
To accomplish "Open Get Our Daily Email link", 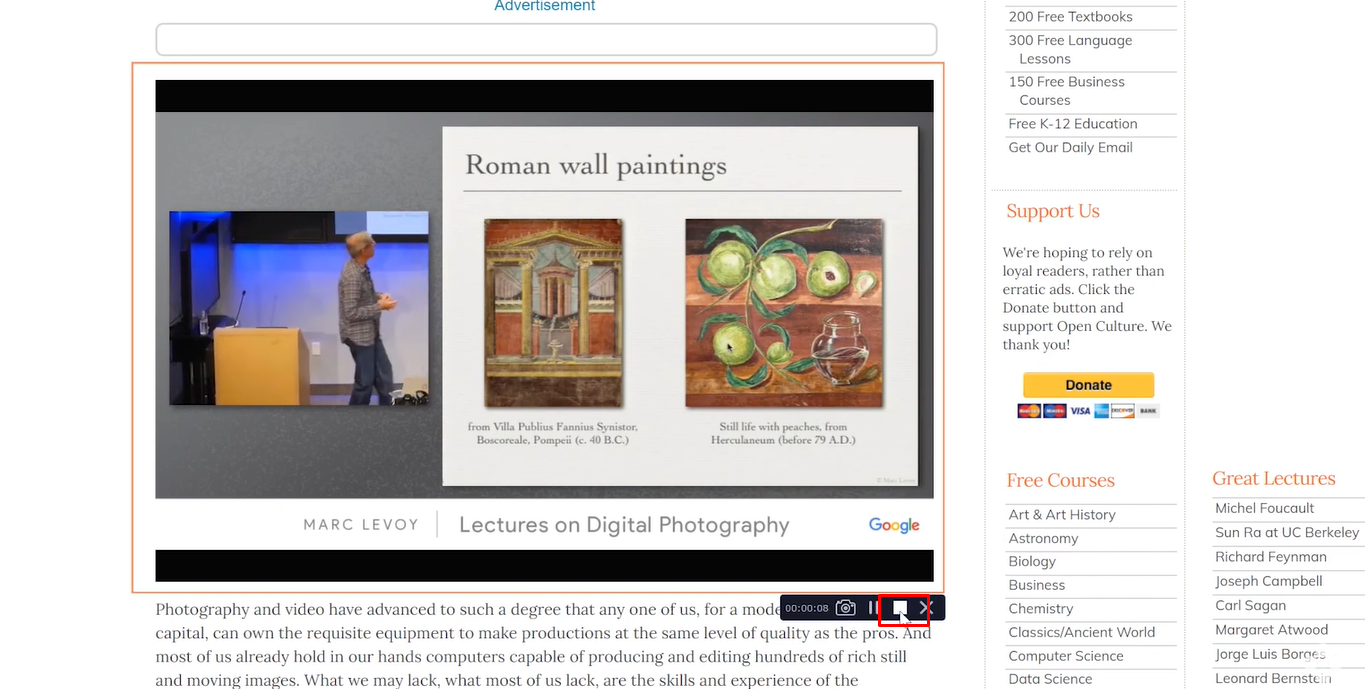I will tap(1070, 147).
